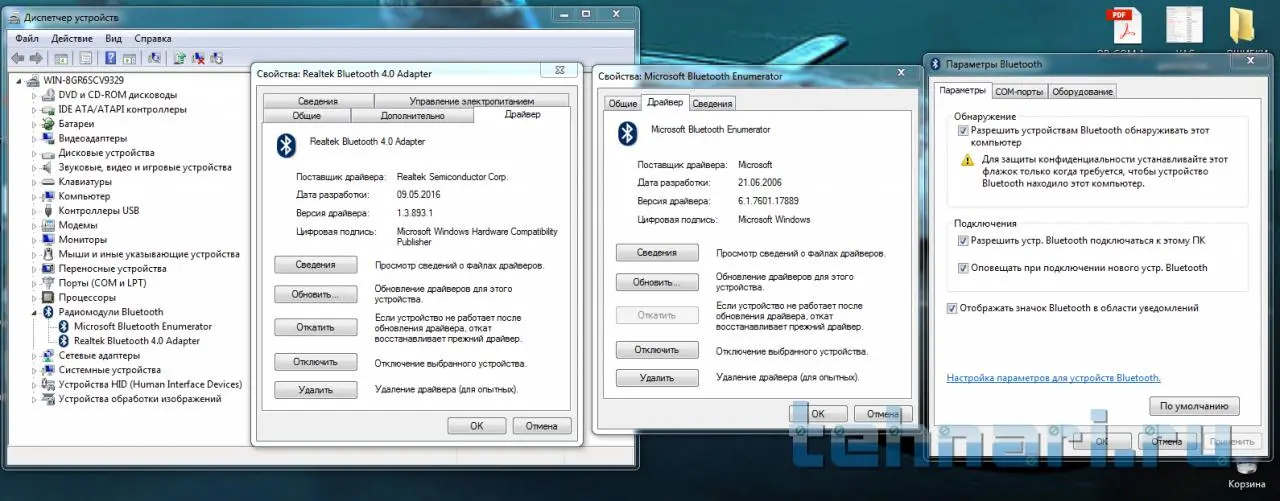Click Обновить... button in Realtek adapter dialog
Image resolution: width=1280 pixels, height=501 pixels.
316,295
